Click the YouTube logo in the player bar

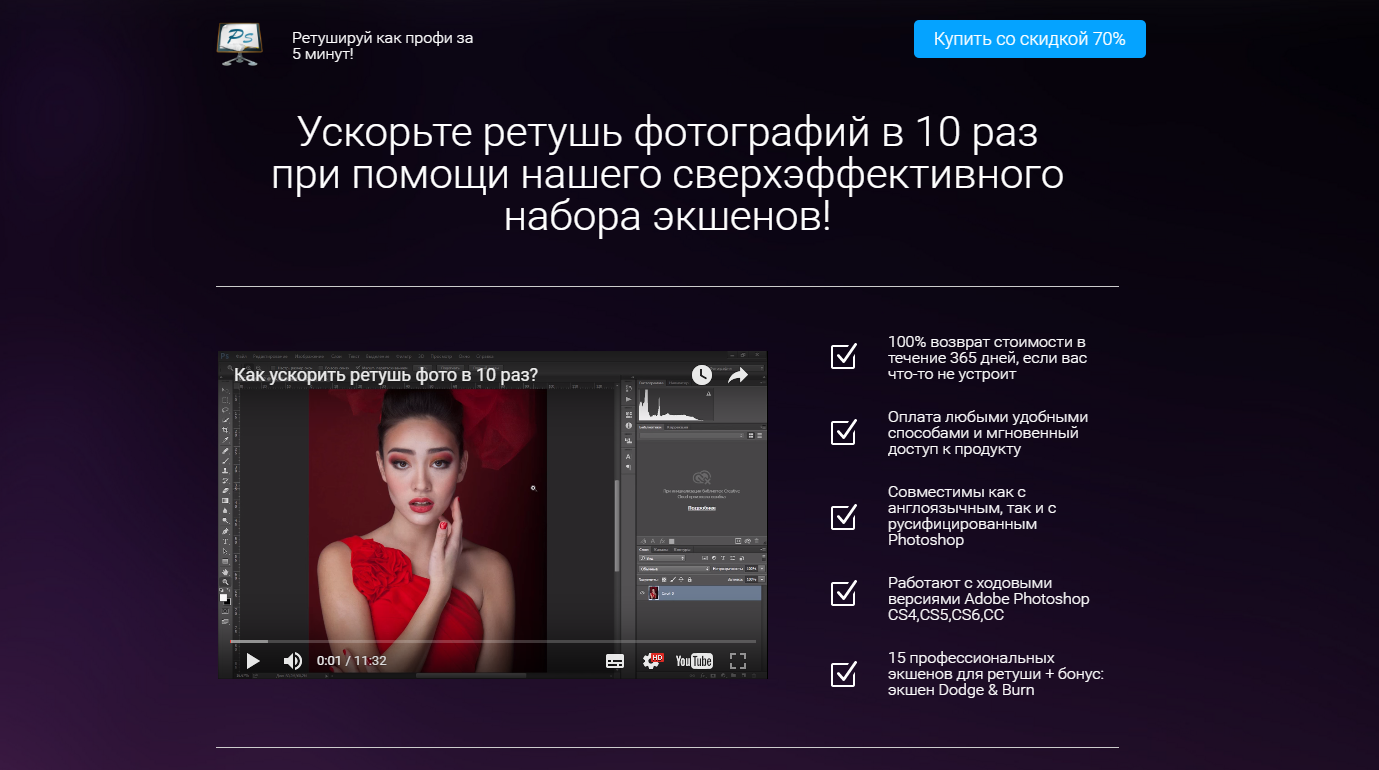coord(694,660)
